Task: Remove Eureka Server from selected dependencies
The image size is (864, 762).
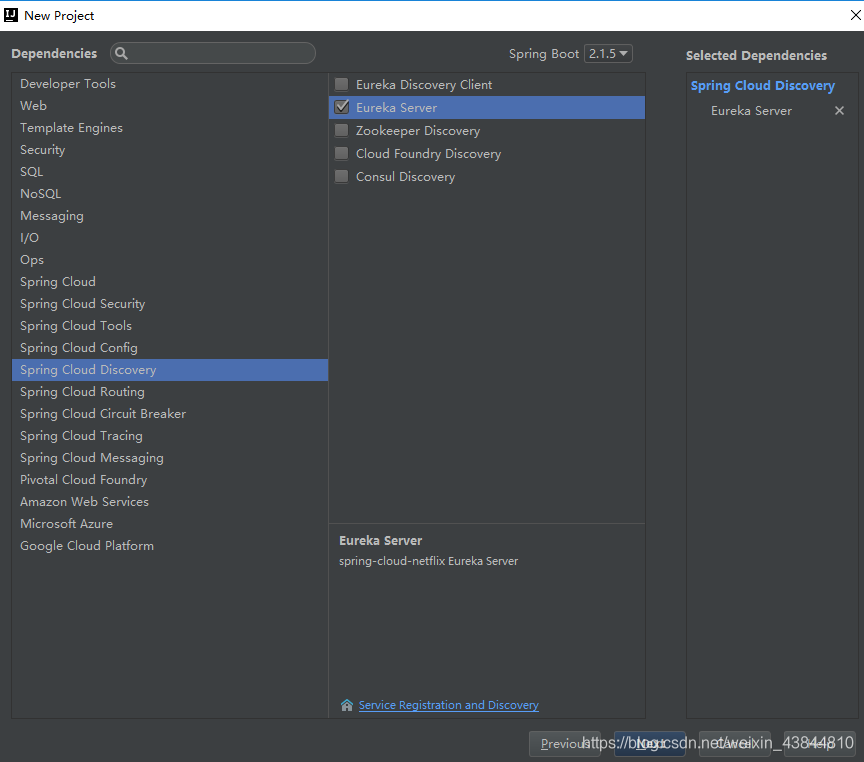Action: click(839, 111)
